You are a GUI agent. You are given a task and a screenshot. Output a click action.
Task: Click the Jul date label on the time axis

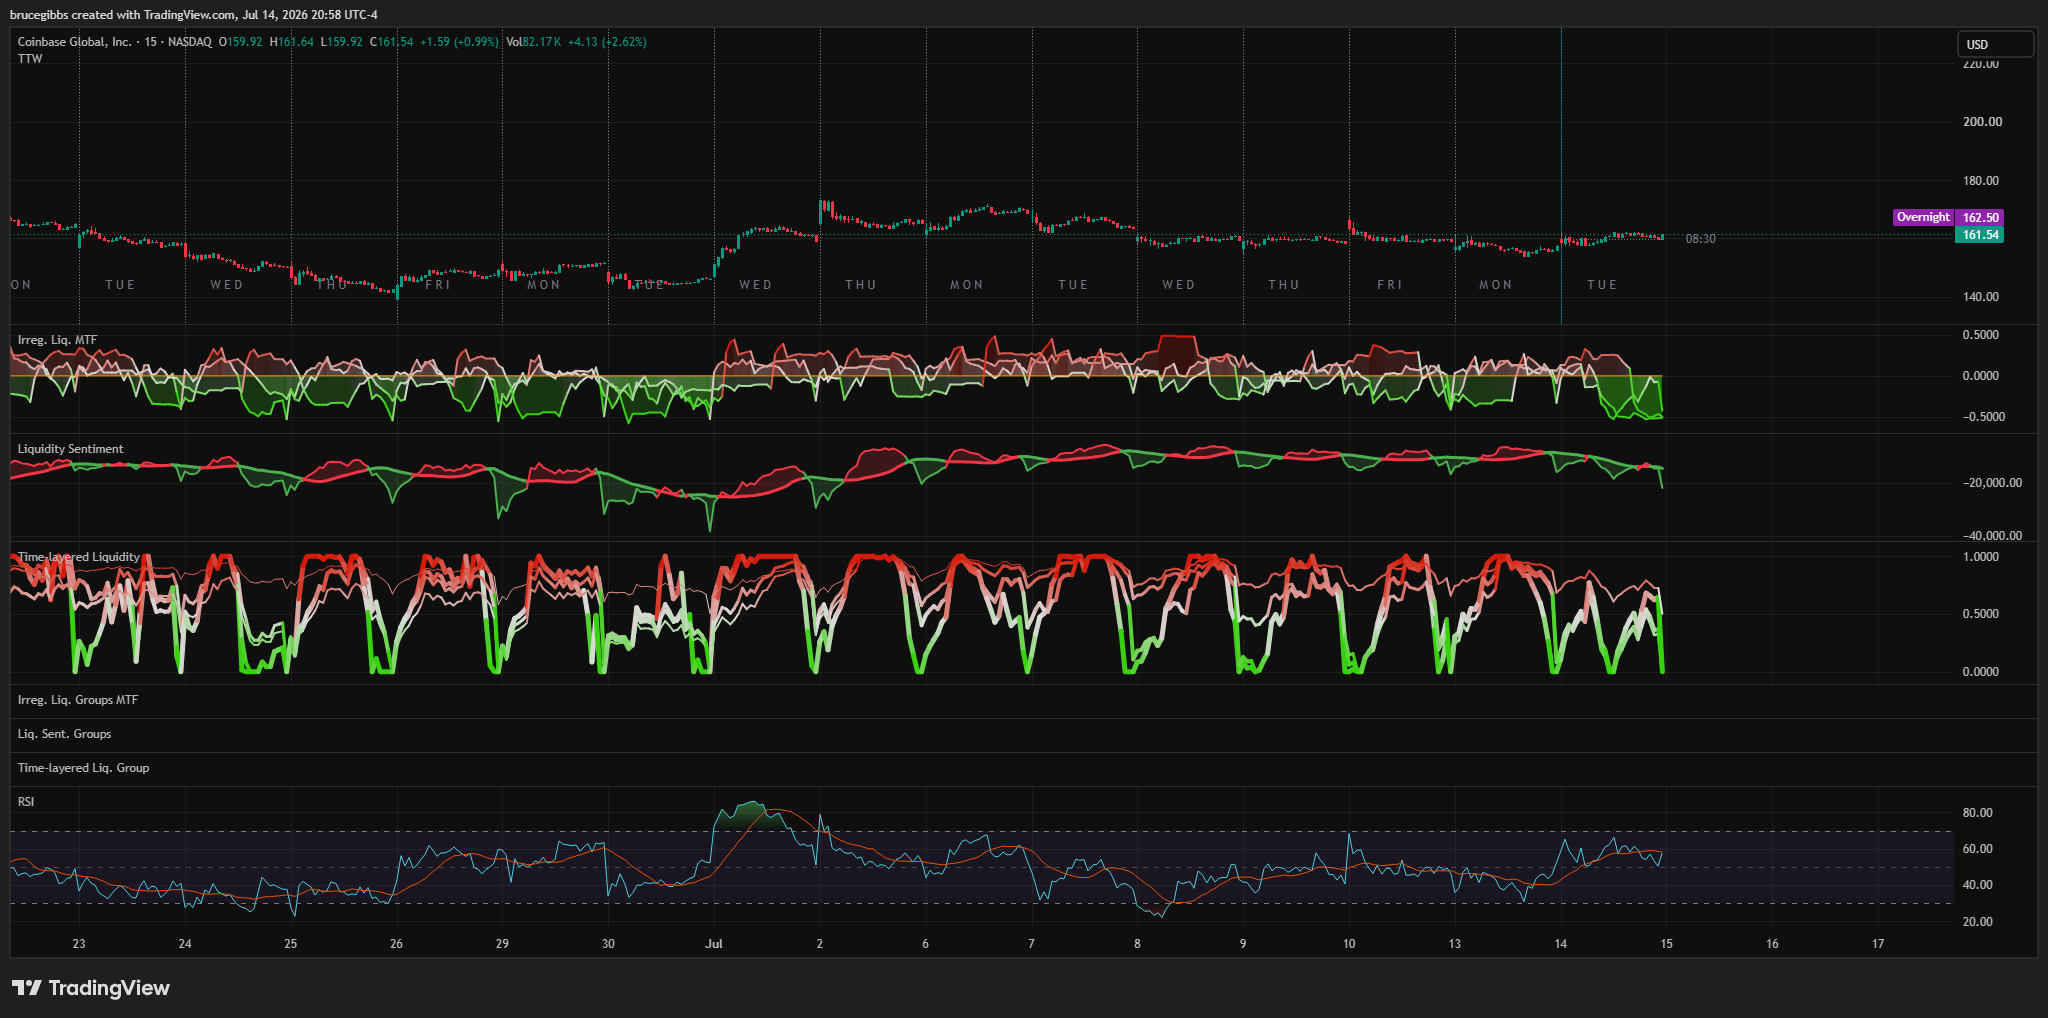point(714,944)
